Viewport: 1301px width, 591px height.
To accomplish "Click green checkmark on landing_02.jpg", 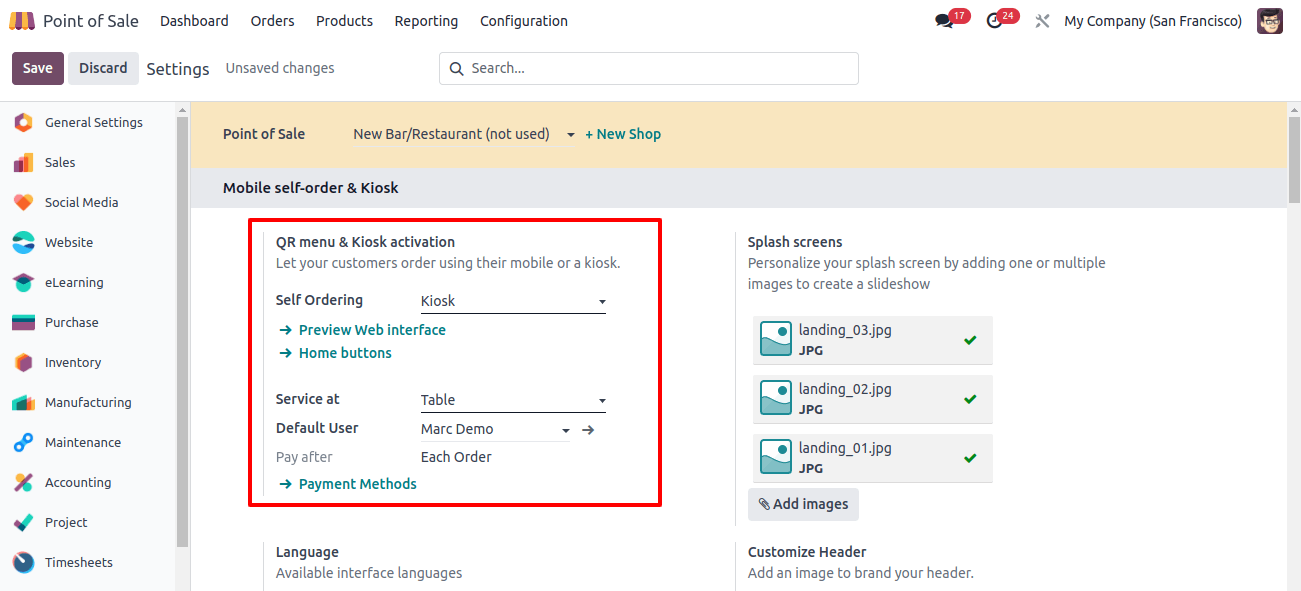I will click(970, 399).
